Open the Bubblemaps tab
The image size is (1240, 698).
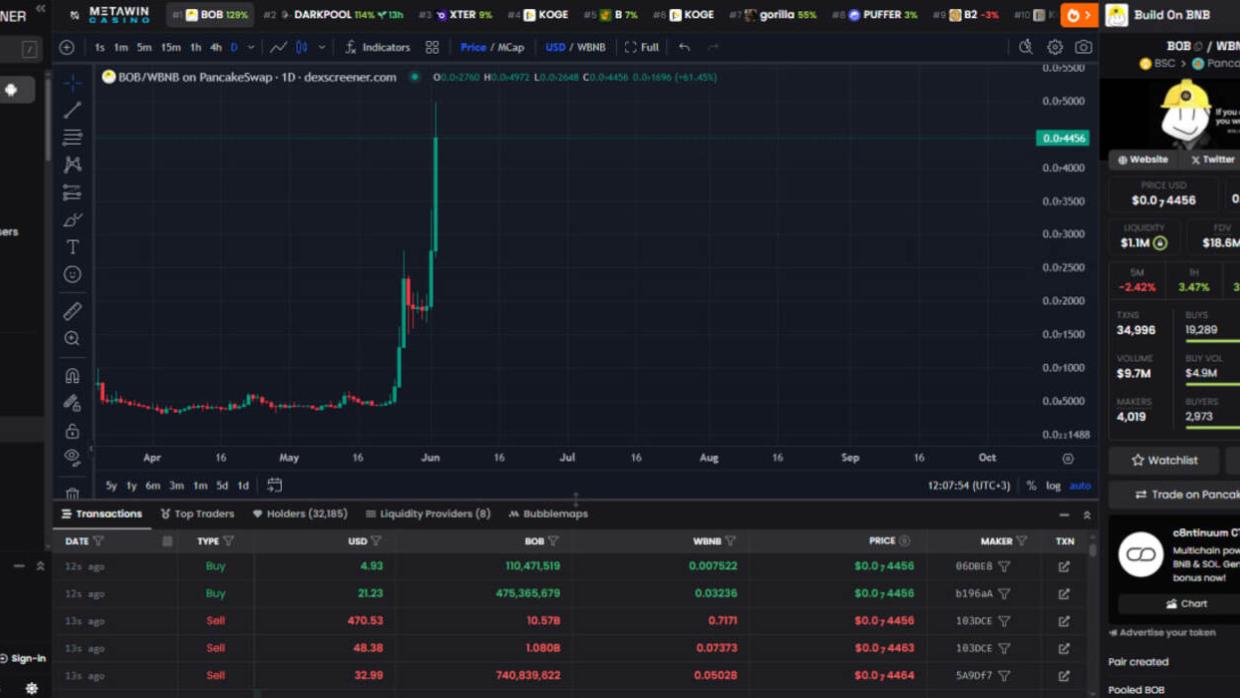(548, 514)
